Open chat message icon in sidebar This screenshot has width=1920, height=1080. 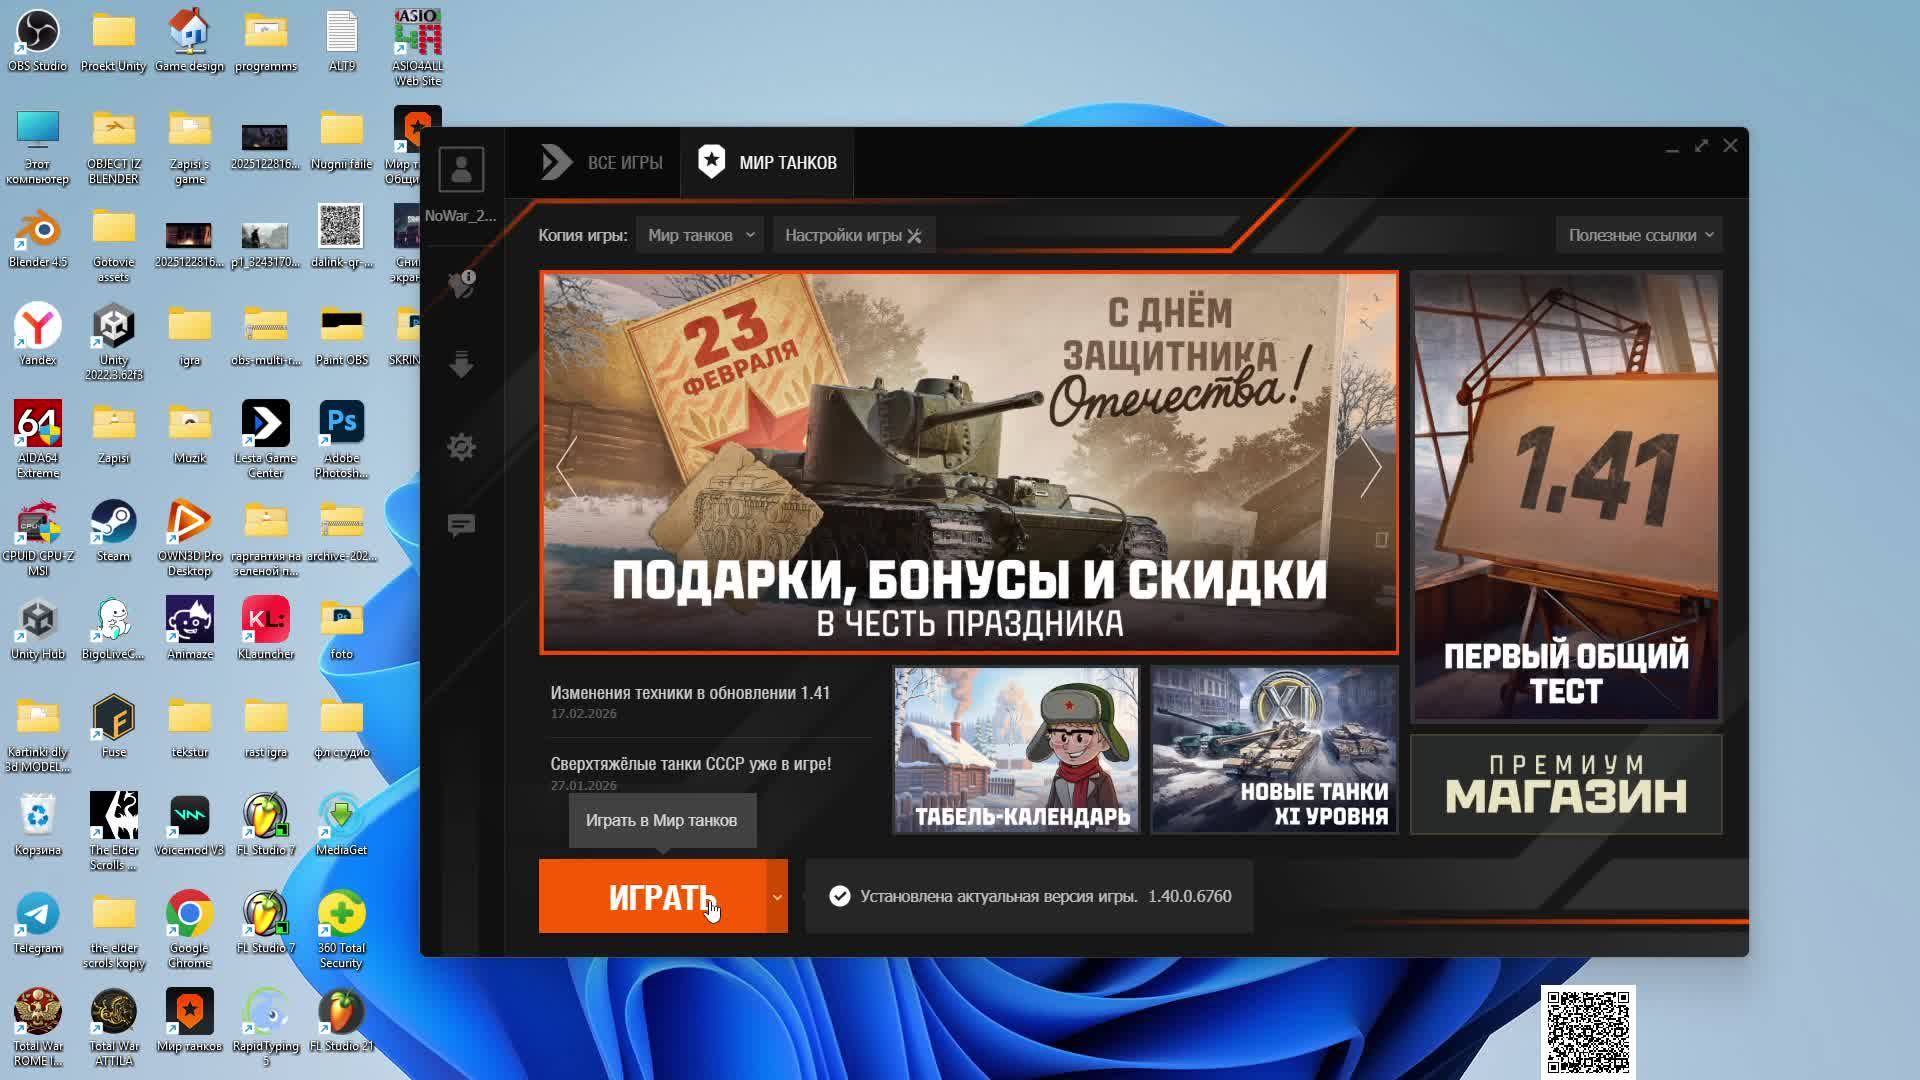(x=461, y=526)
